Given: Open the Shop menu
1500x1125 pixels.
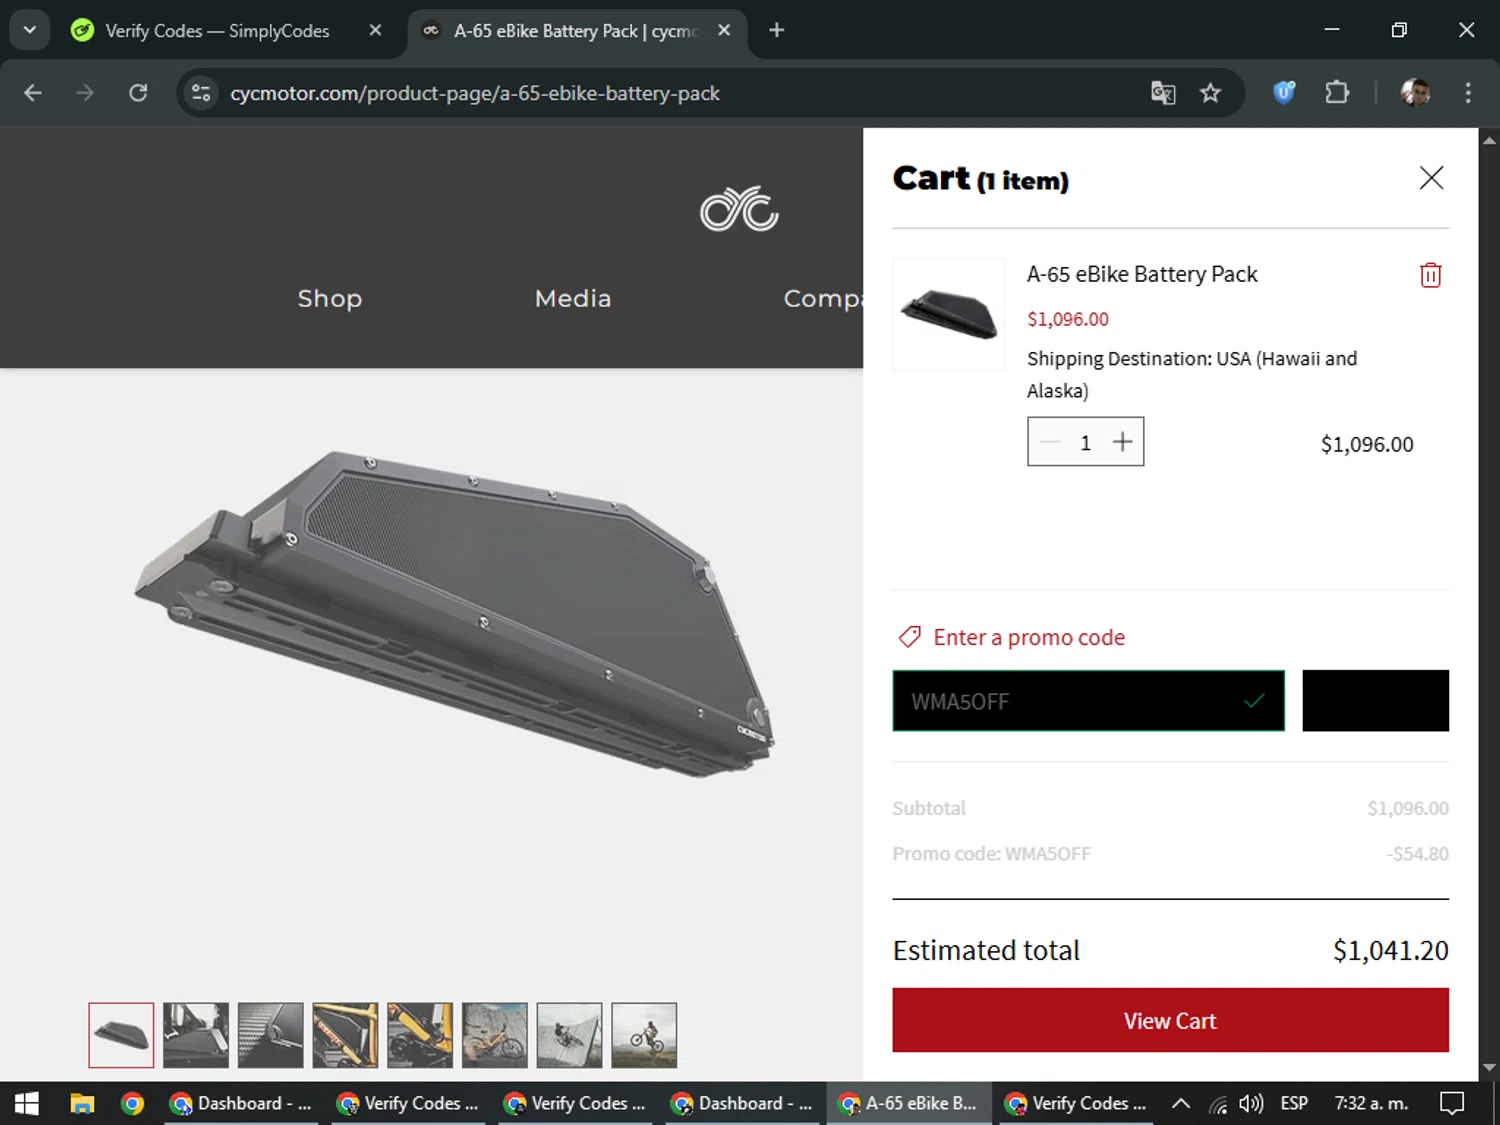Looking at the screenshot, I should click(x=329, y=298).
